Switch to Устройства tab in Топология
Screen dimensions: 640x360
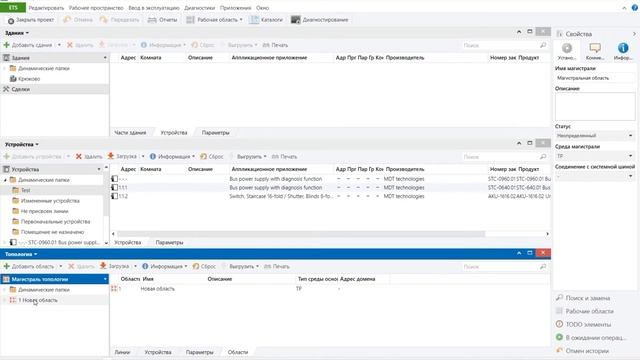click(x=158, y=352)
